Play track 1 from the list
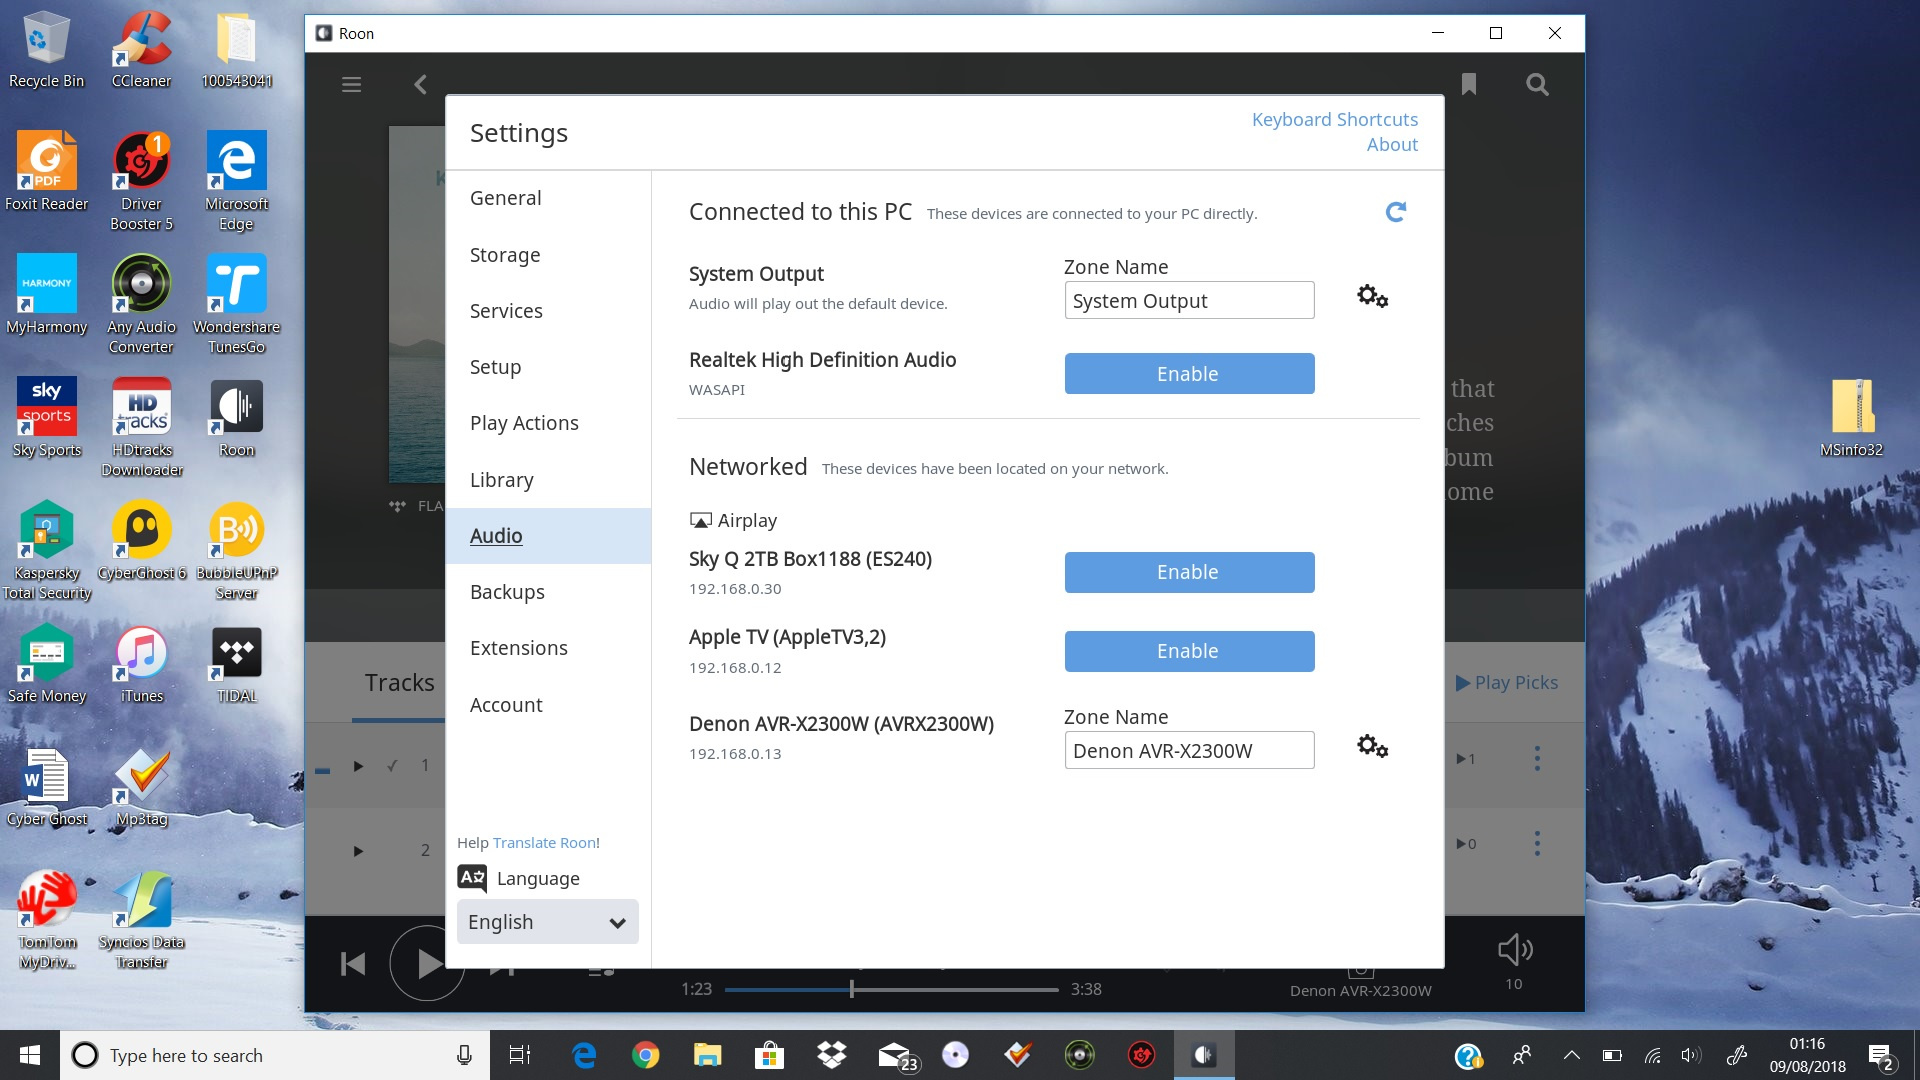The height and width of the screenshot is (1080, 1920). point(358,766)
